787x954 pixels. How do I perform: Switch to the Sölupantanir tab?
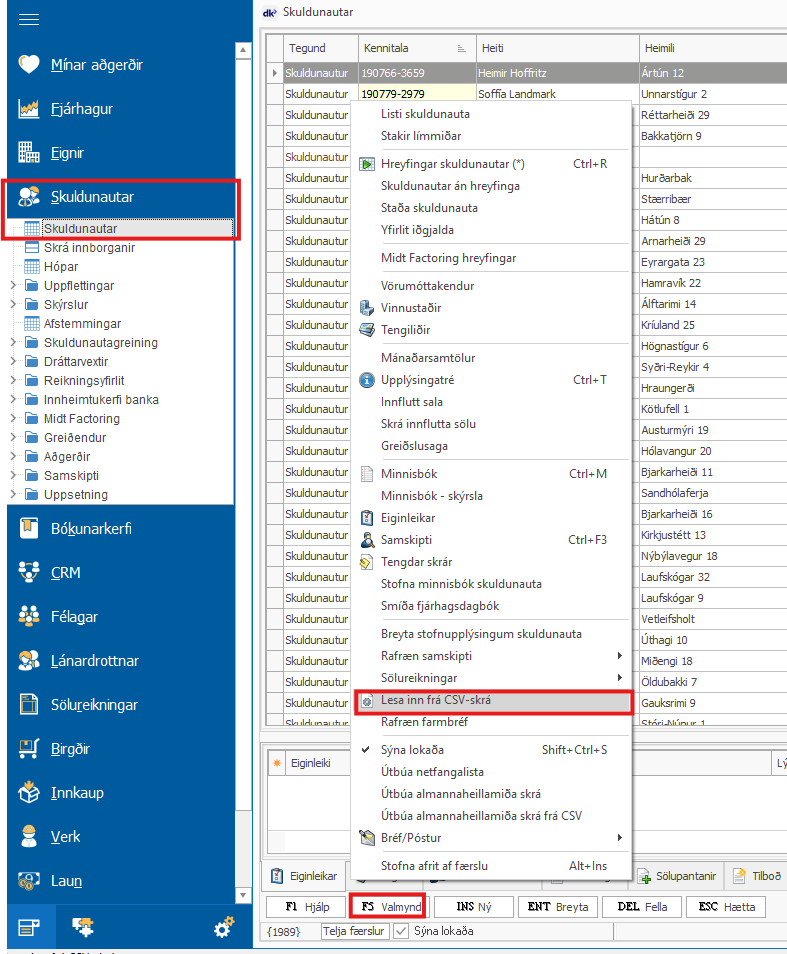[677, 876]
